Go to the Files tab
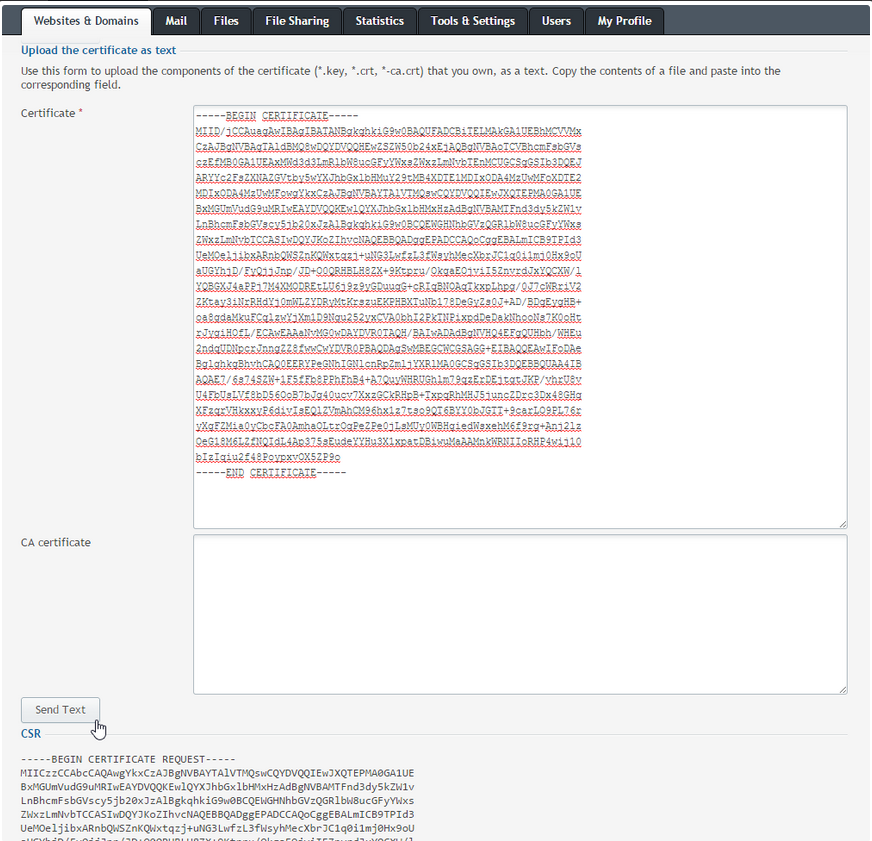The width and height of the screenshot is (872, 841). (226, 21)
